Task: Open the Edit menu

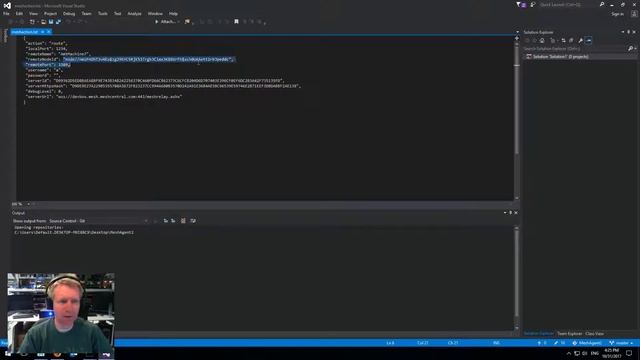Action: pos(19,13)
